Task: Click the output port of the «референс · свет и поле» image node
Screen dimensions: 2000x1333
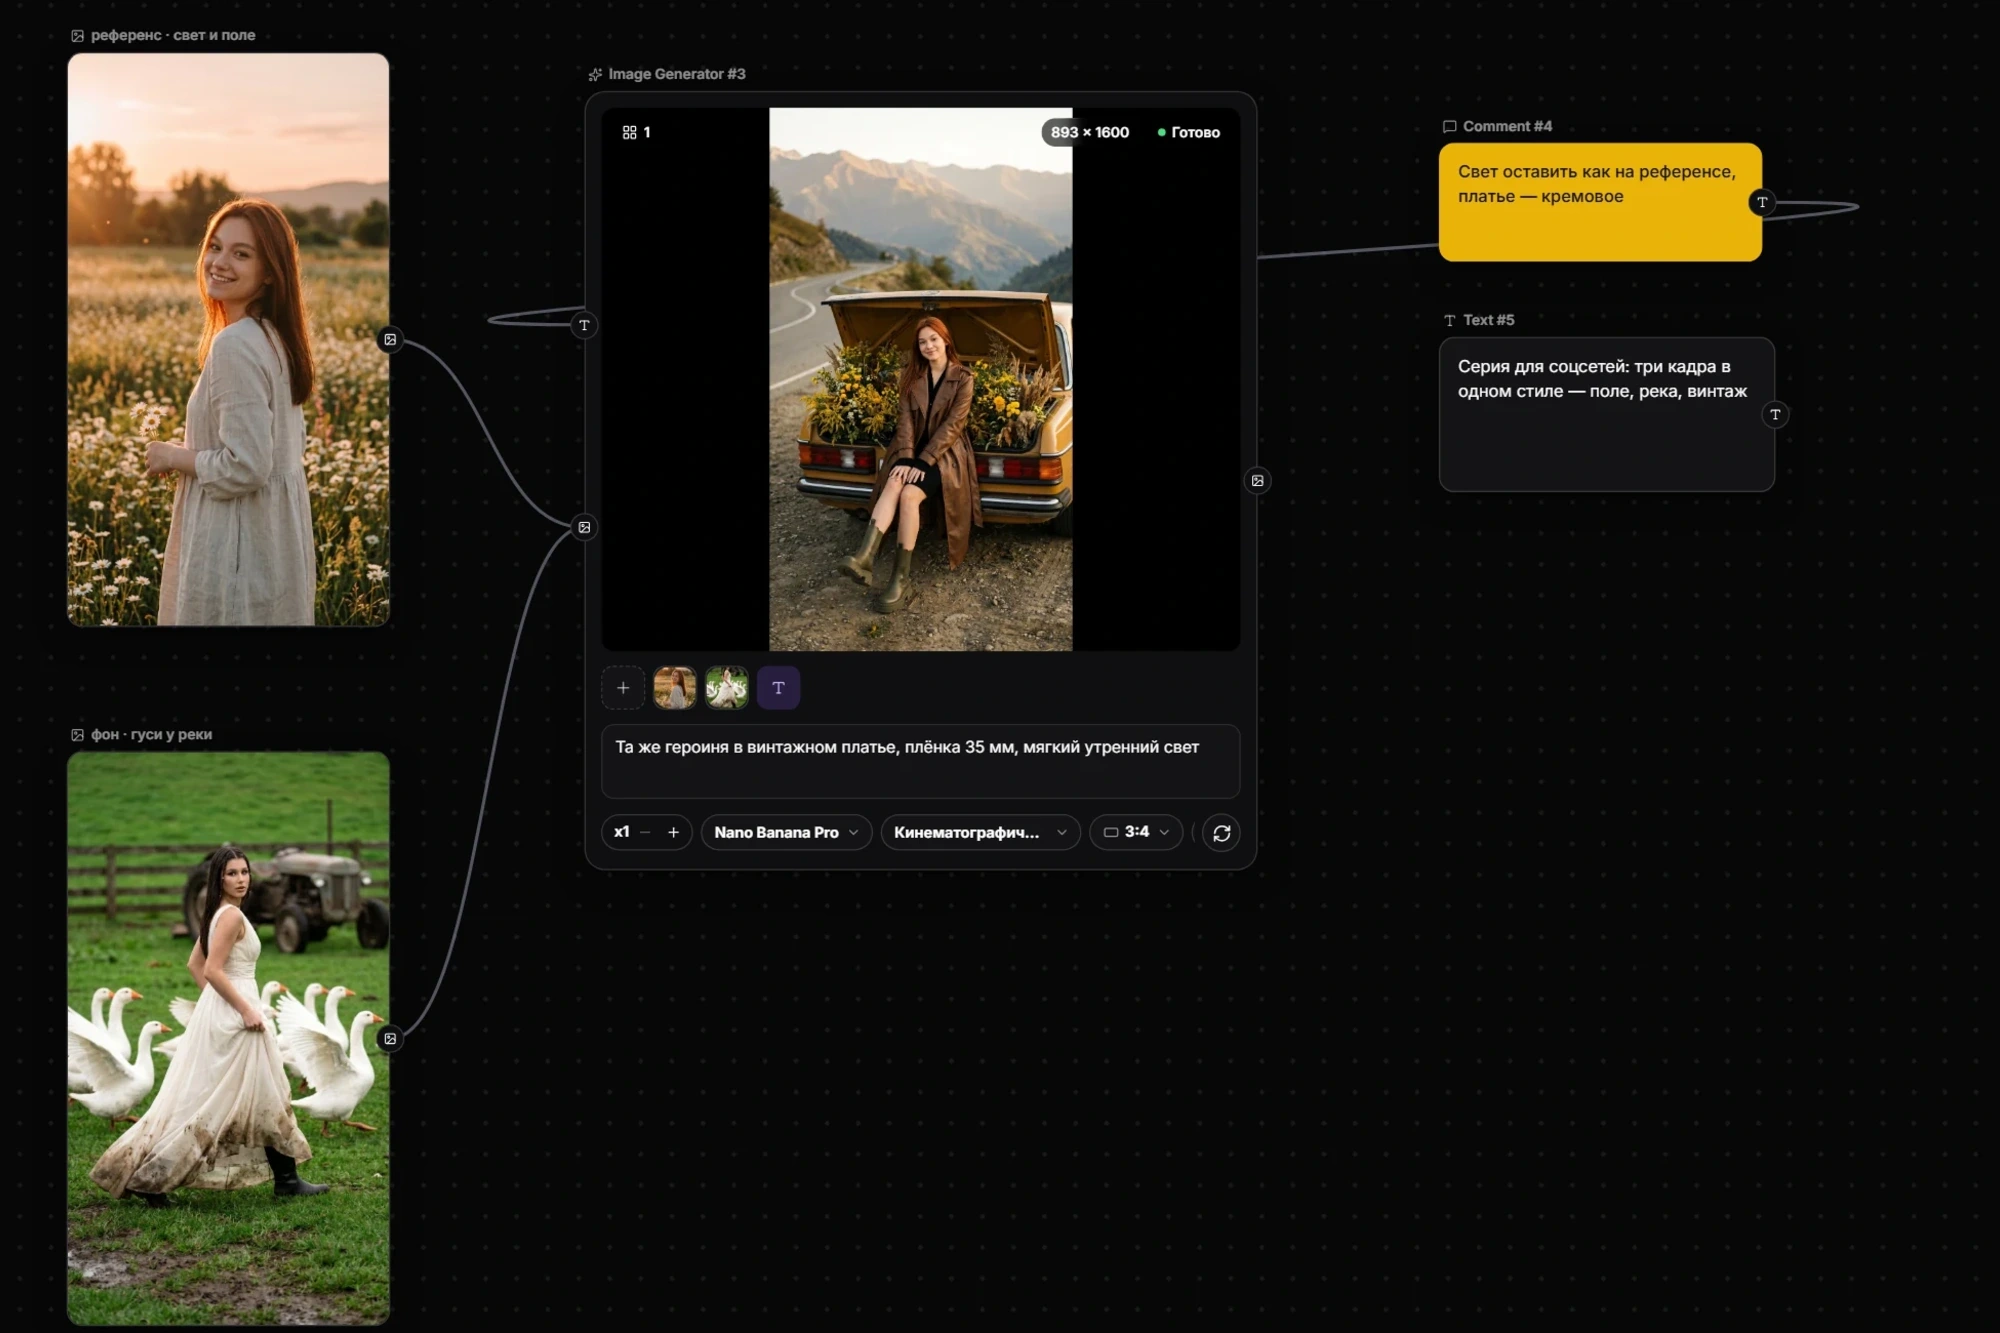Action: pyautogui.click(x=390, y=340)
